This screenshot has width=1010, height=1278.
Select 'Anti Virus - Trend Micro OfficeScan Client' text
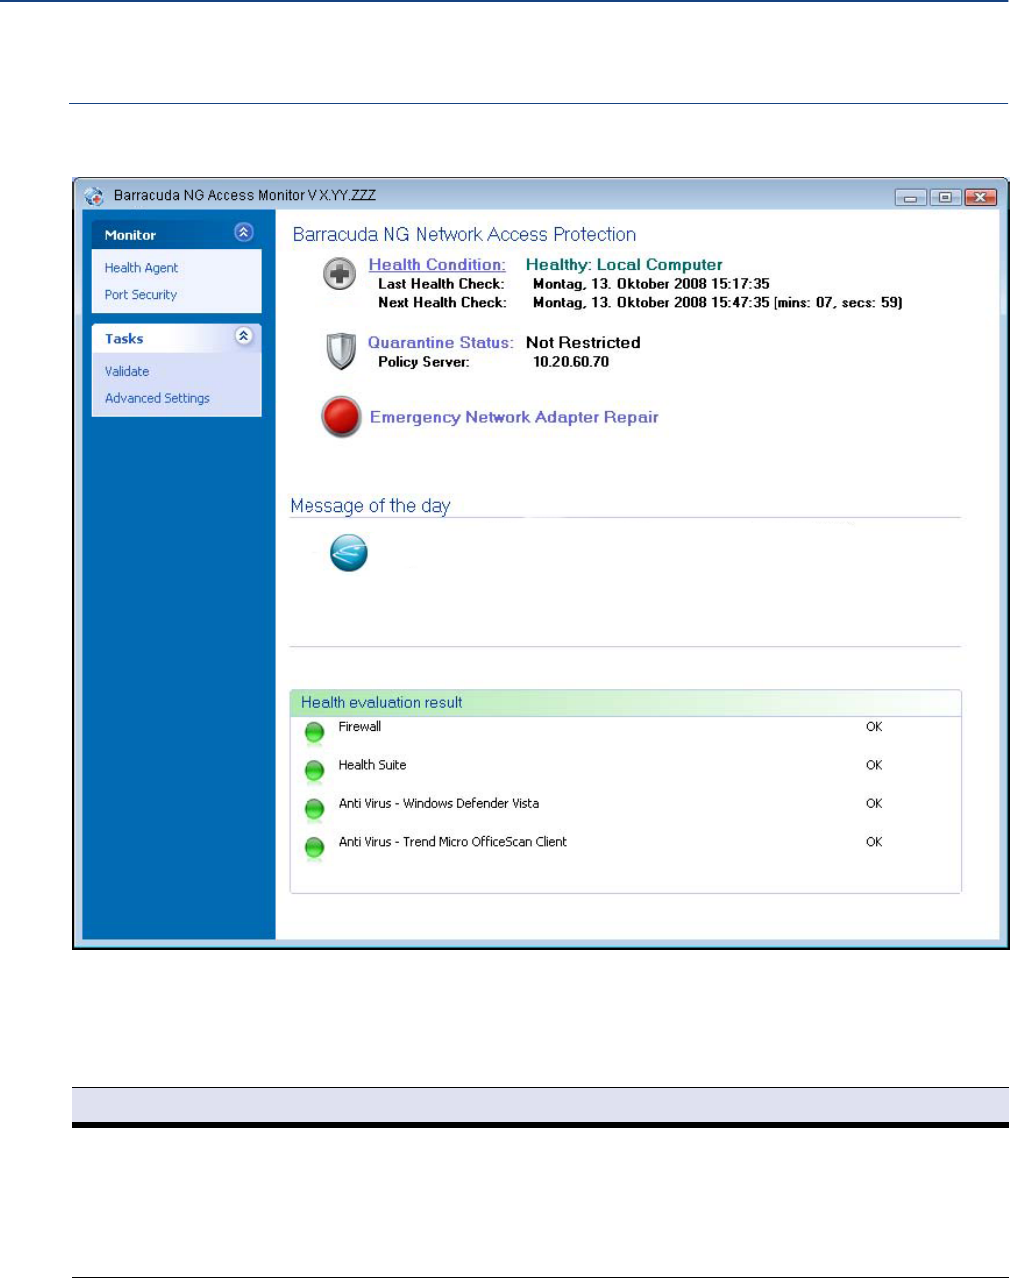(x=452, y=842)
